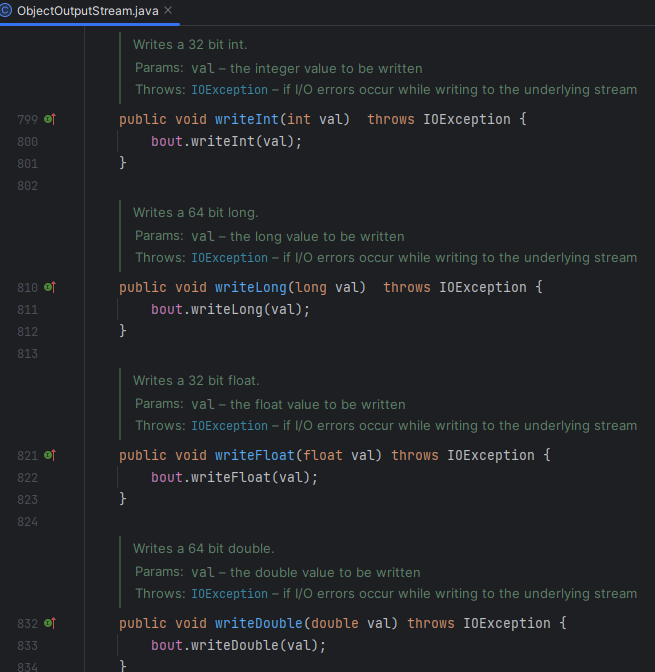Screen dimensions: 655x672
Task: Click IOException in writeLong throws clause
Action: pos(483,287)
